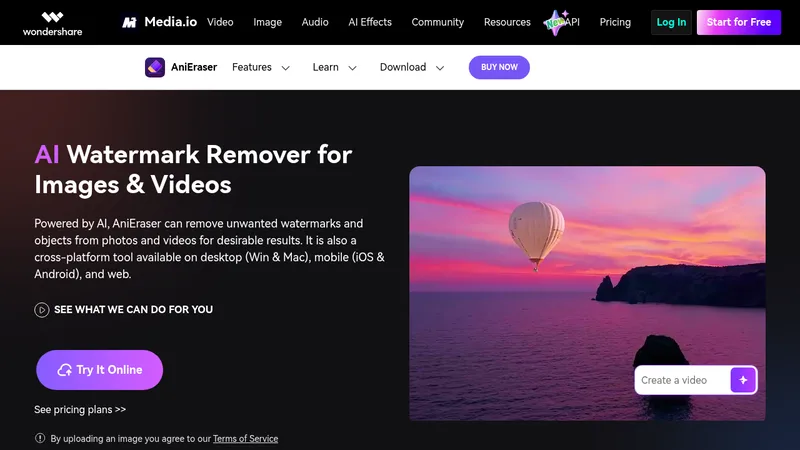The image size is (800, 450).
Task: Click the sparkle button in Create a video box
Action: (x=743, y=380)
